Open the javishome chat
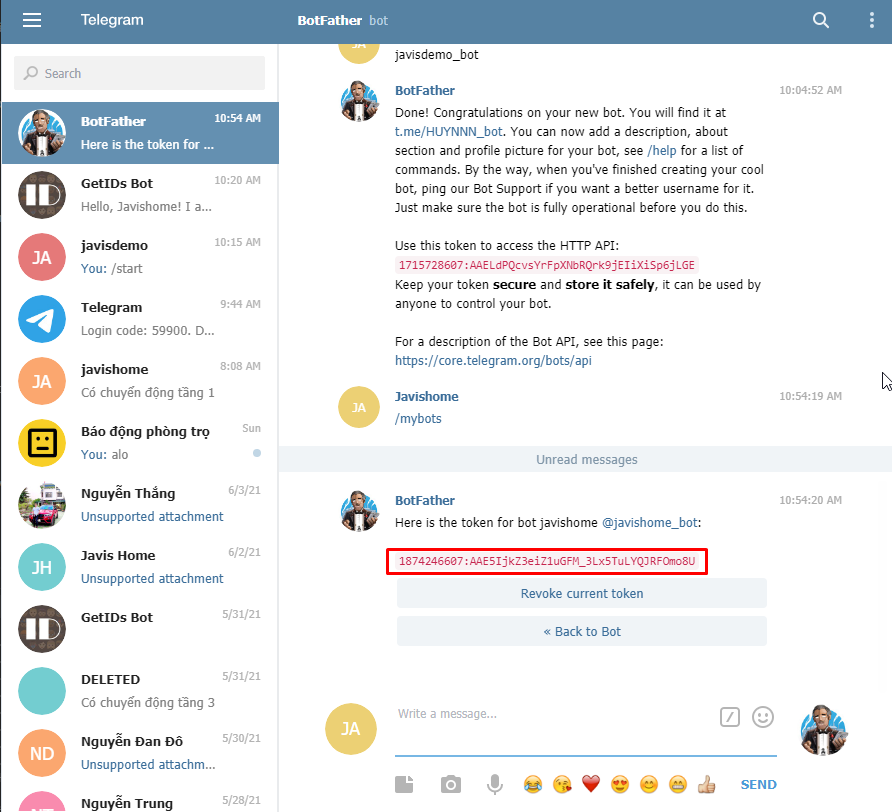This screenshot has width=892, height=812. point(140,381)
